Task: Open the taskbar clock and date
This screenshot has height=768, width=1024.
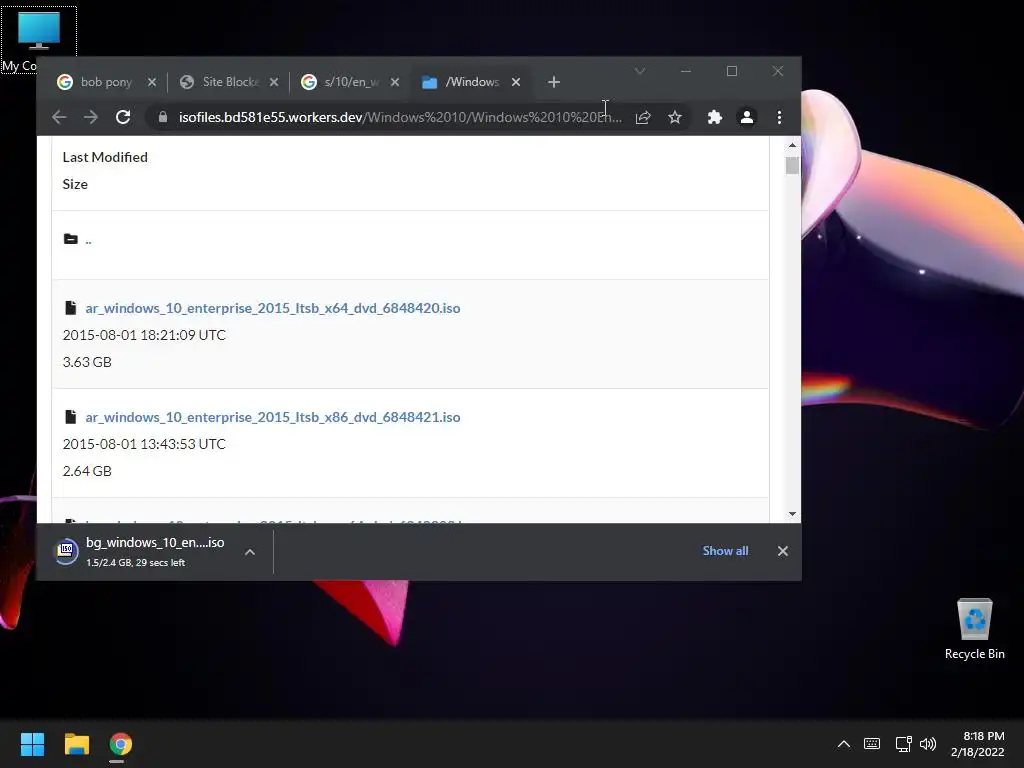Action: tap(978, 744)
